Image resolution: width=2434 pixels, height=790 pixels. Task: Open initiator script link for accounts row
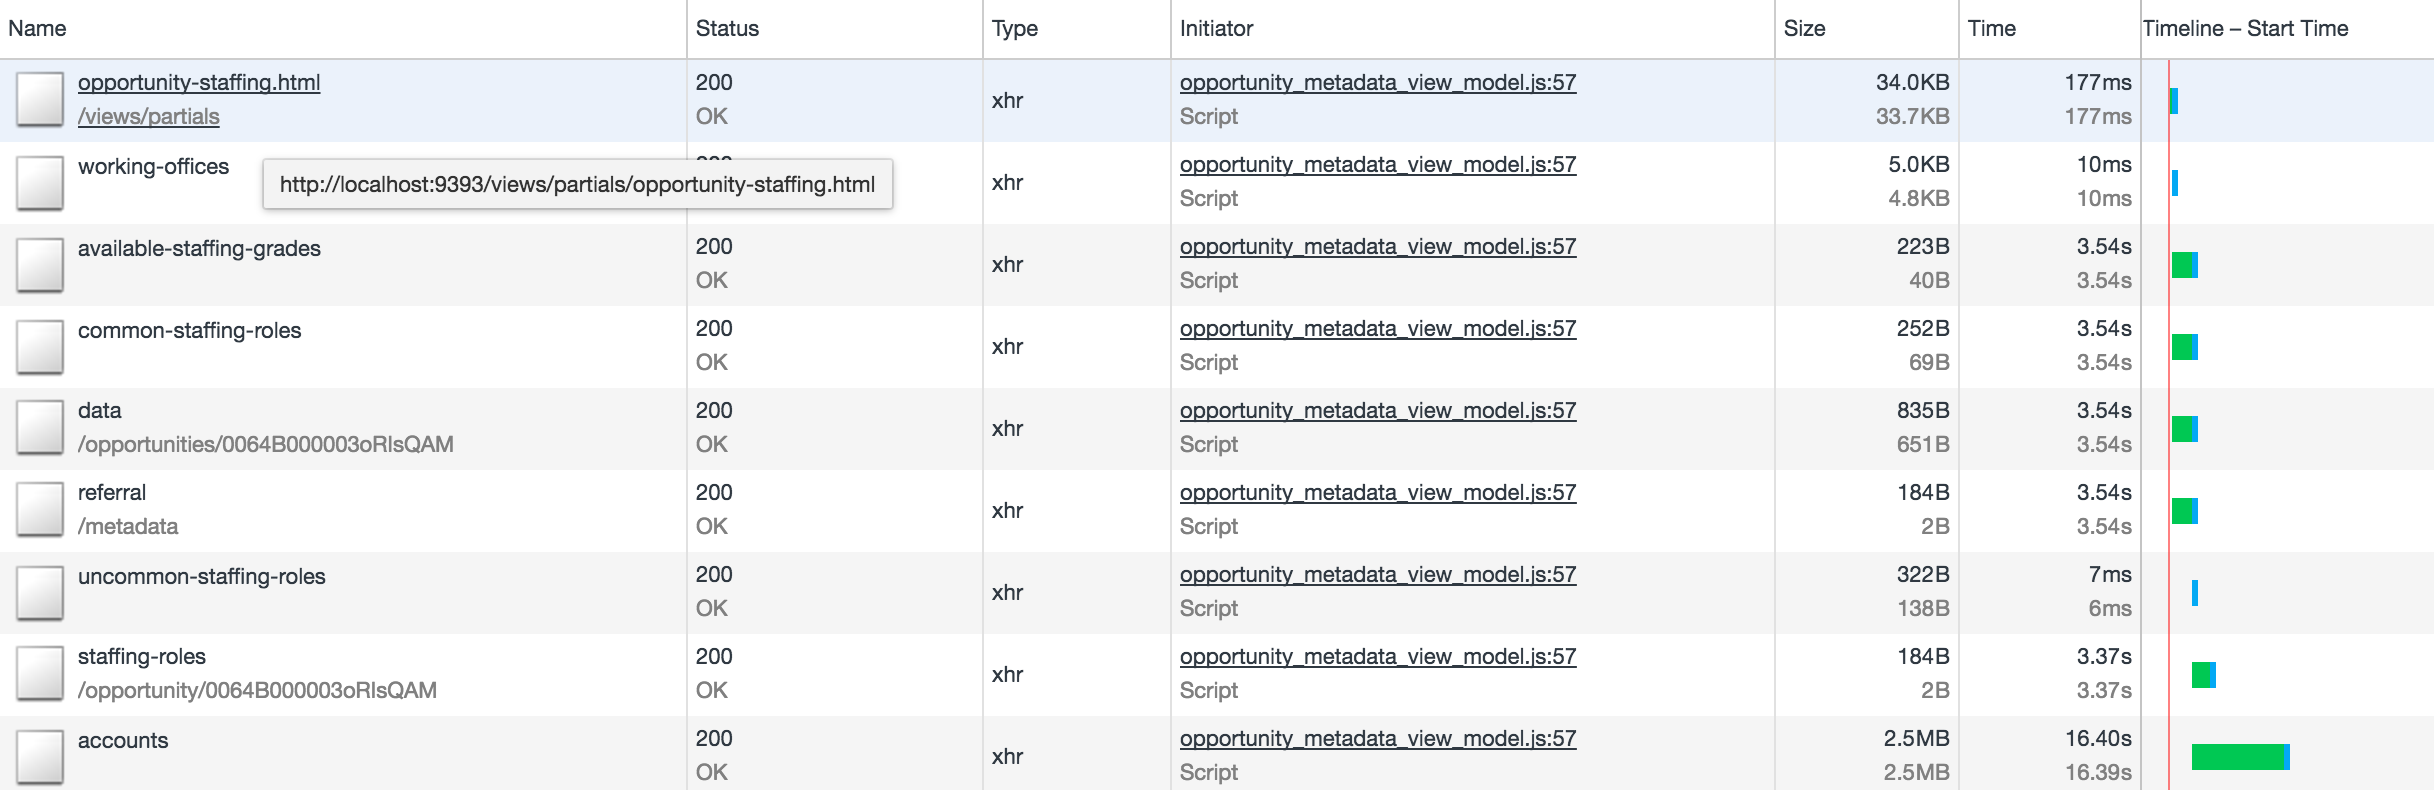[1378, 739]
